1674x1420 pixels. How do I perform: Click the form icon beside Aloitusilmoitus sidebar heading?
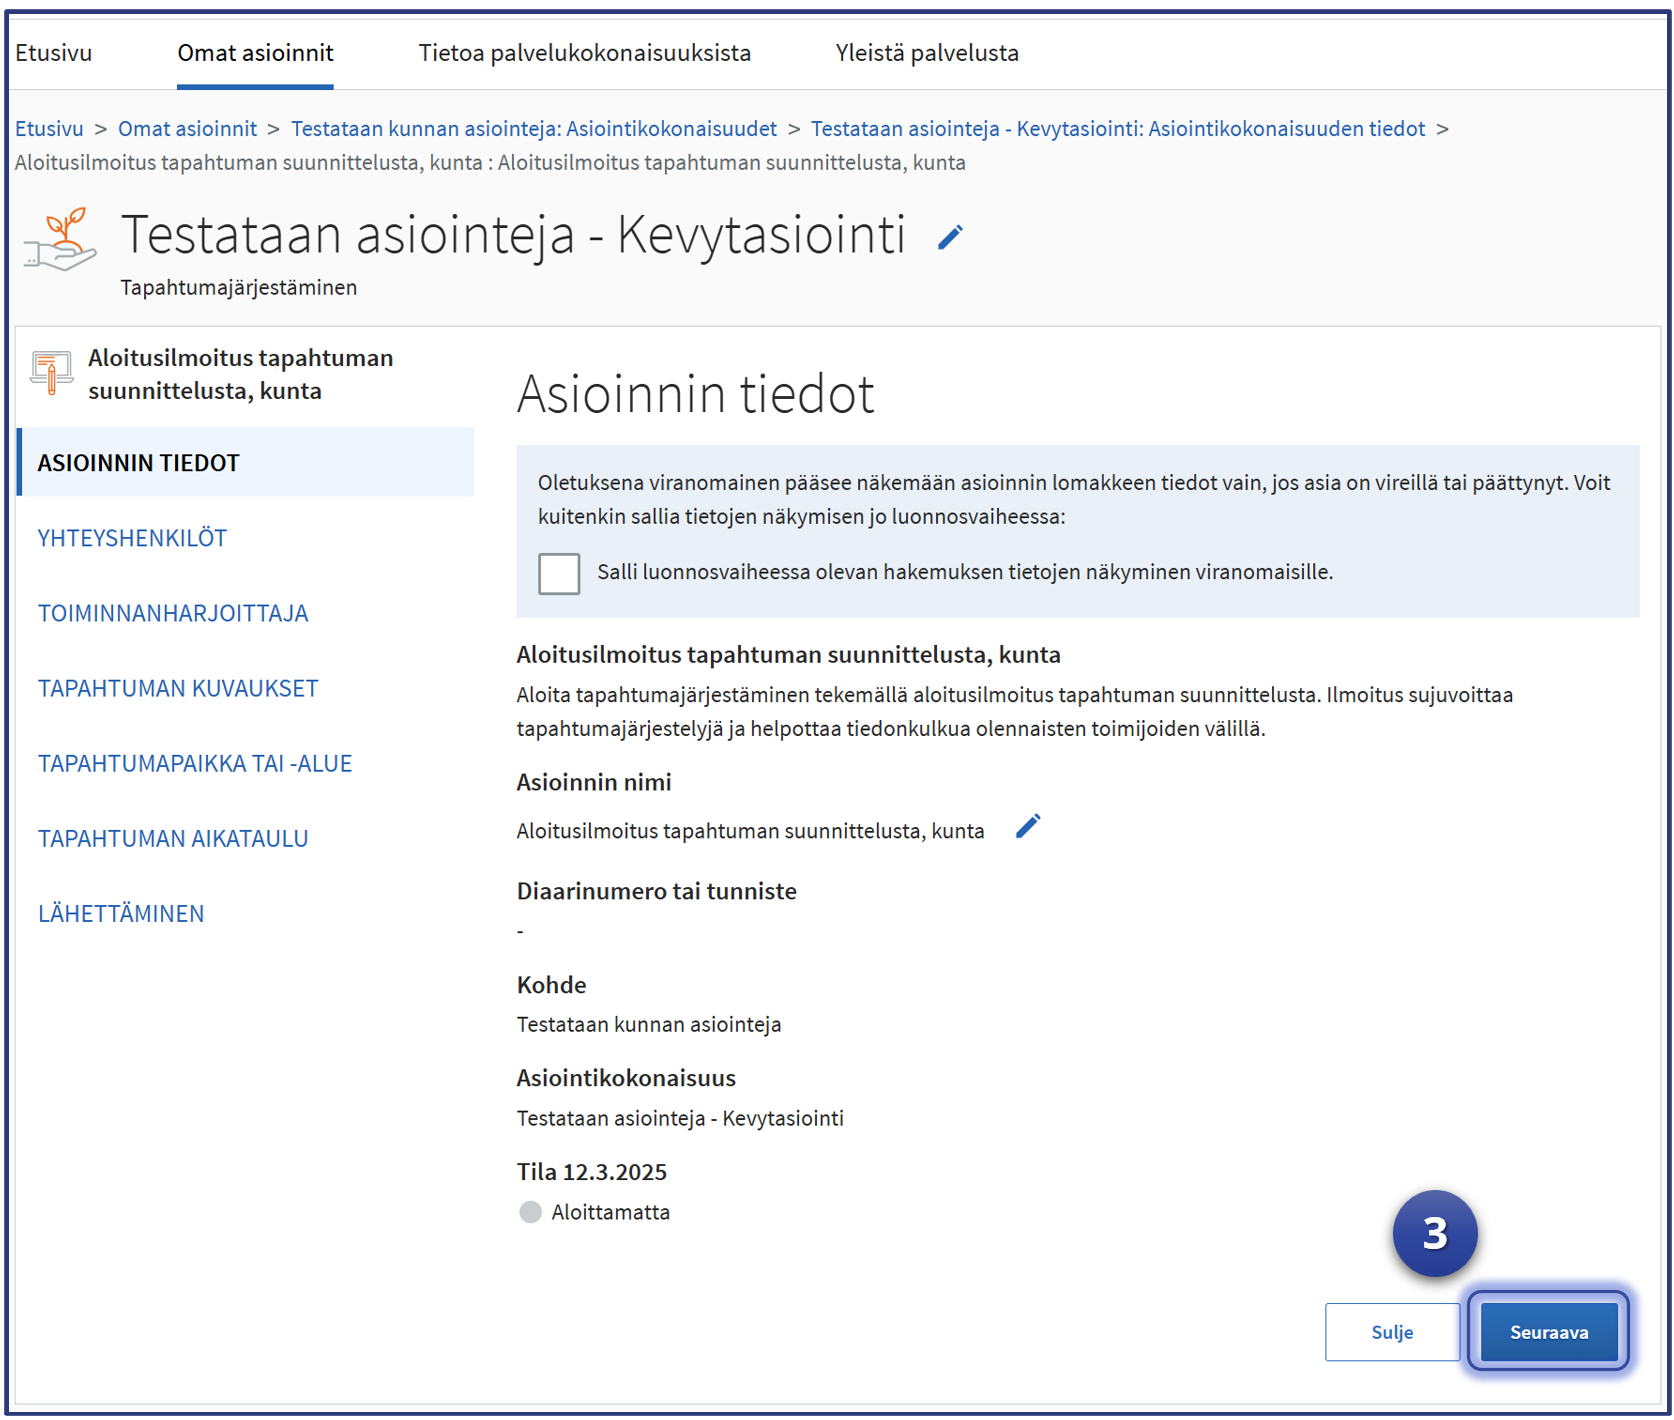click(52, 373)
